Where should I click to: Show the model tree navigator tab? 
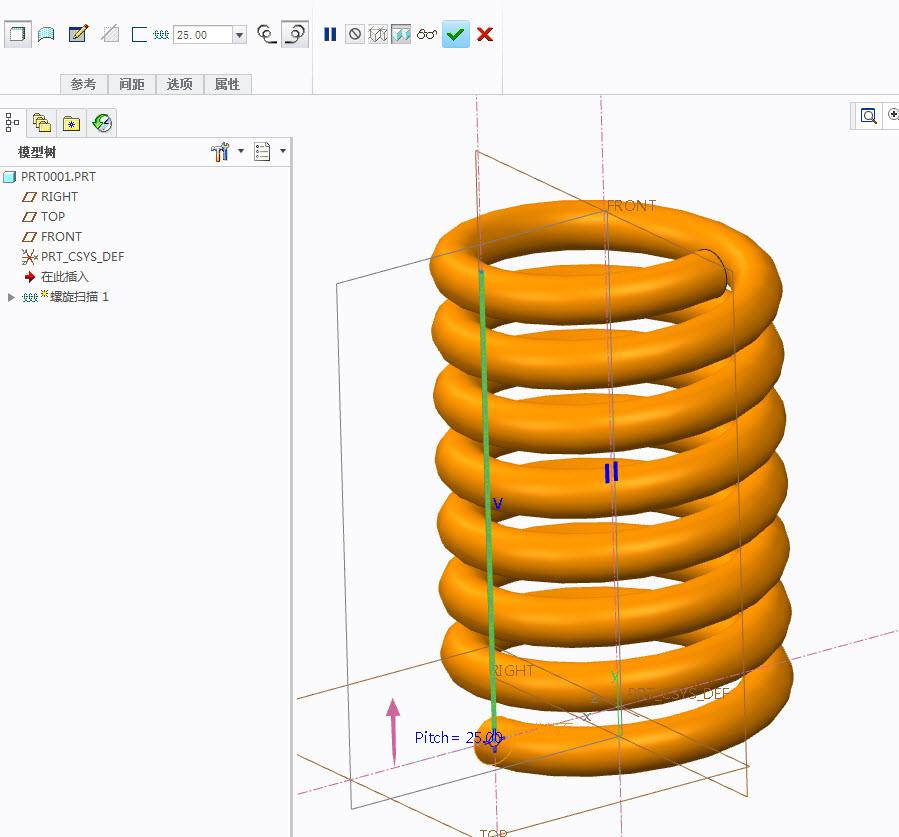[x=13, y=123]
